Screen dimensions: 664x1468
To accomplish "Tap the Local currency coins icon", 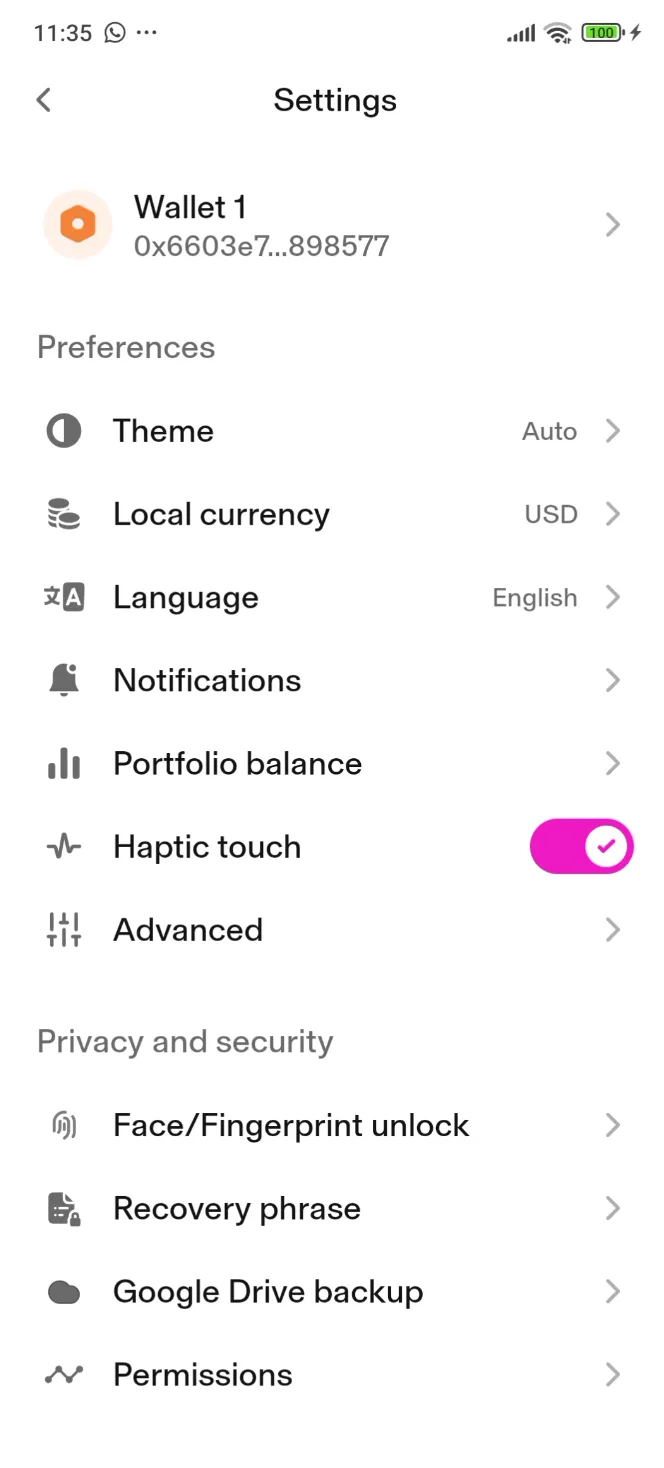I will tap(64, 514).
